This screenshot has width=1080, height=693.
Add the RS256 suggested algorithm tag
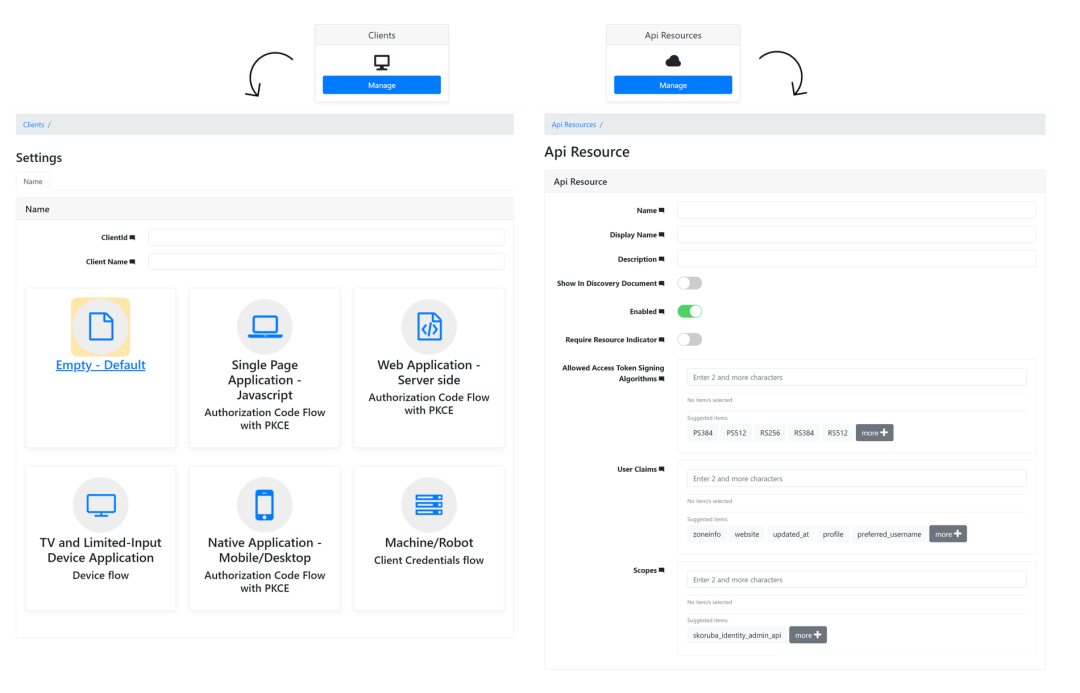coord(770,433)
